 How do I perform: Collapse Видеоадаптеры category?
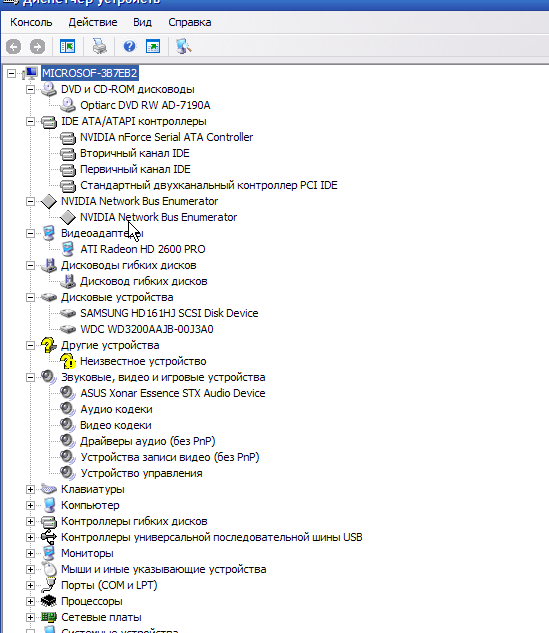click(30, 233)
